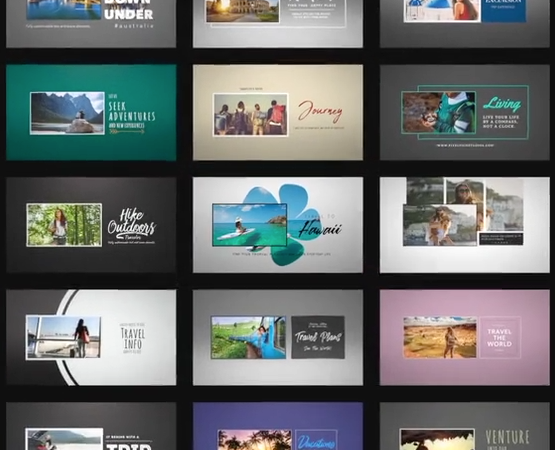Open the Colosseum sunset template

(x=278, y=24)
